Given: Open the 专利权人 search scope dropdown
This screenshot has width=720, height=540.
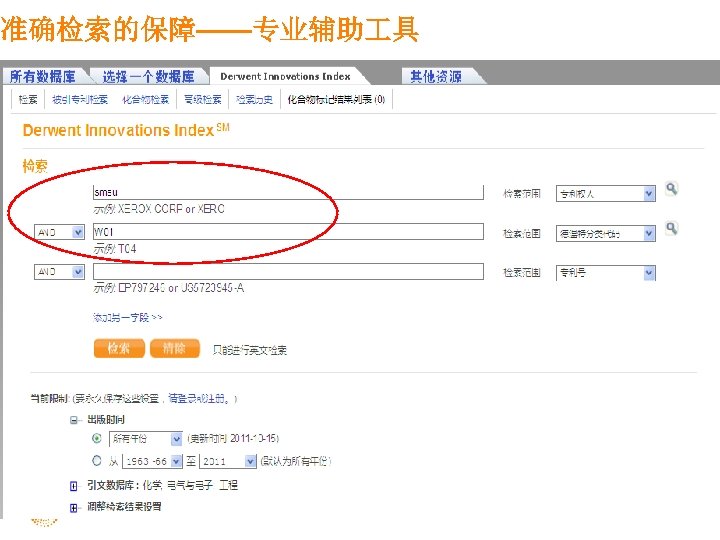Looking at the screenshot, I should pyautogui.click(x=606, y=194).
